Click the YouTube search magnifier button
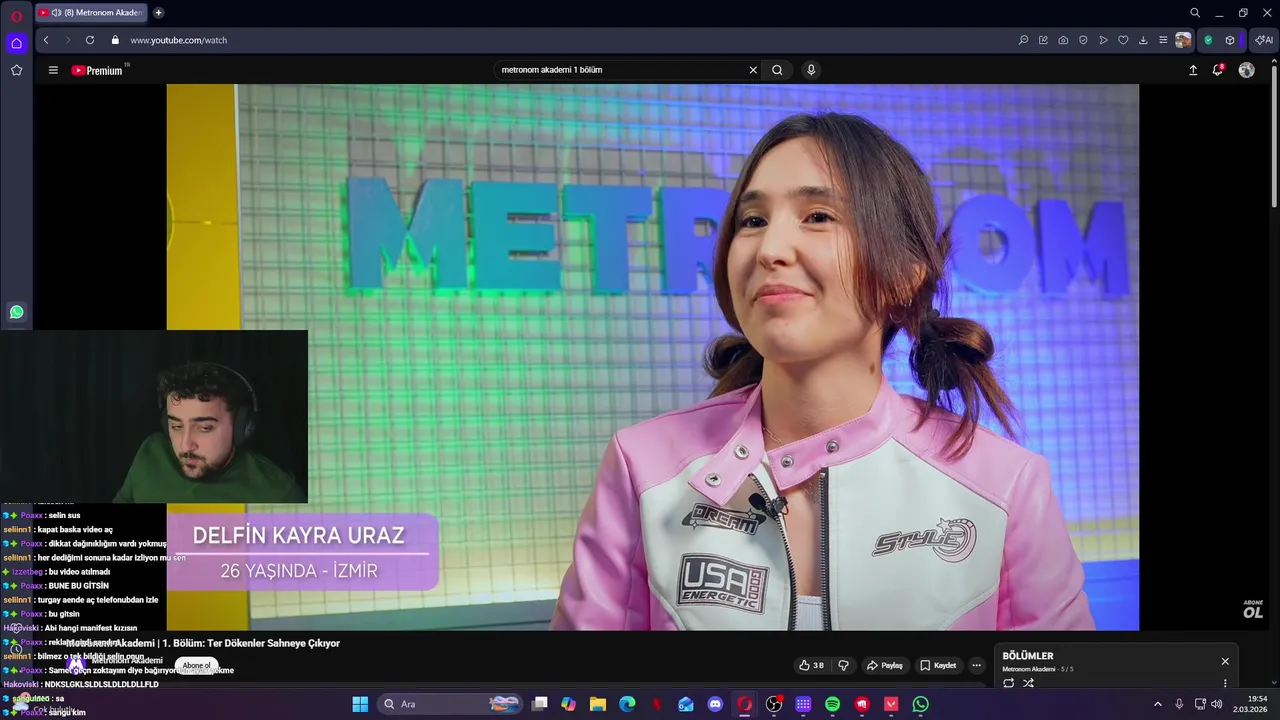The height and width of the screenshot is (720, 1280). pyautogui.click(x=777, y=70)
